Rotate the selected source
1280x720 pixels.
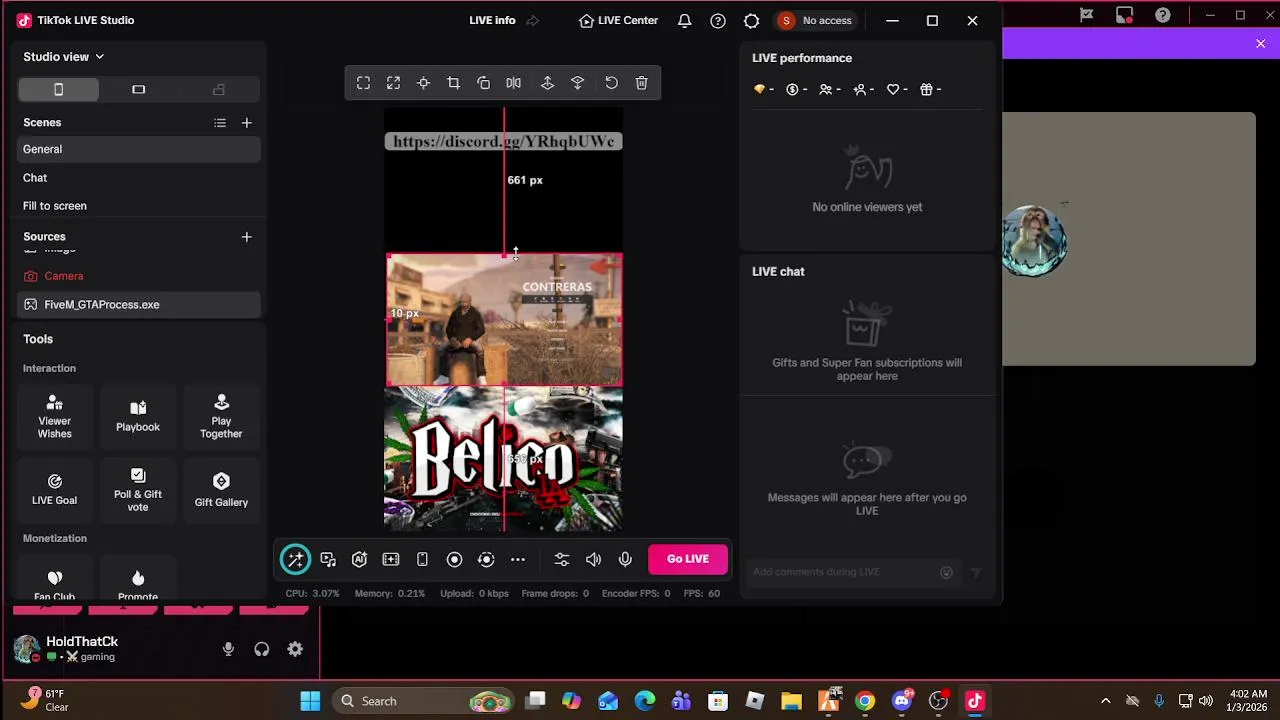point(484,83)
